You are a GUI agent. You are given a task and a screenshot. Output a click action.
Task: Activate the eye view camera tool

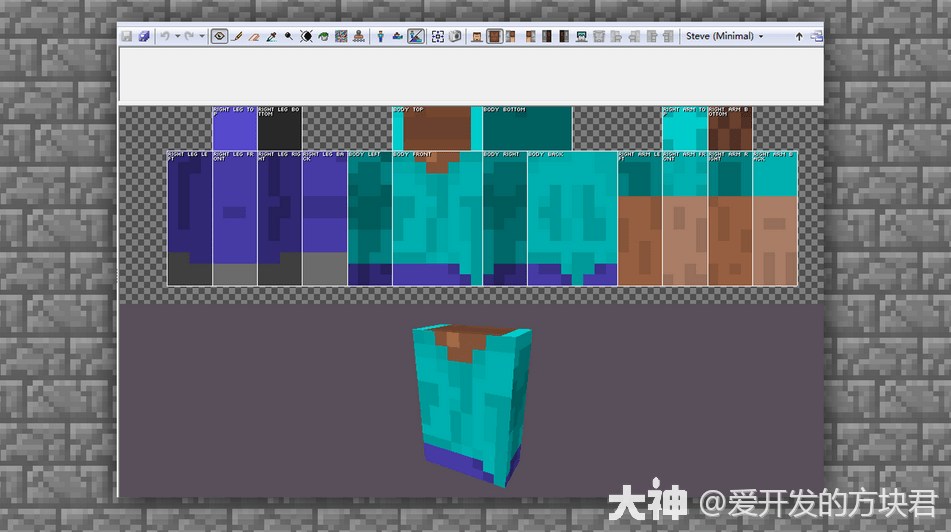click(219, 36)
